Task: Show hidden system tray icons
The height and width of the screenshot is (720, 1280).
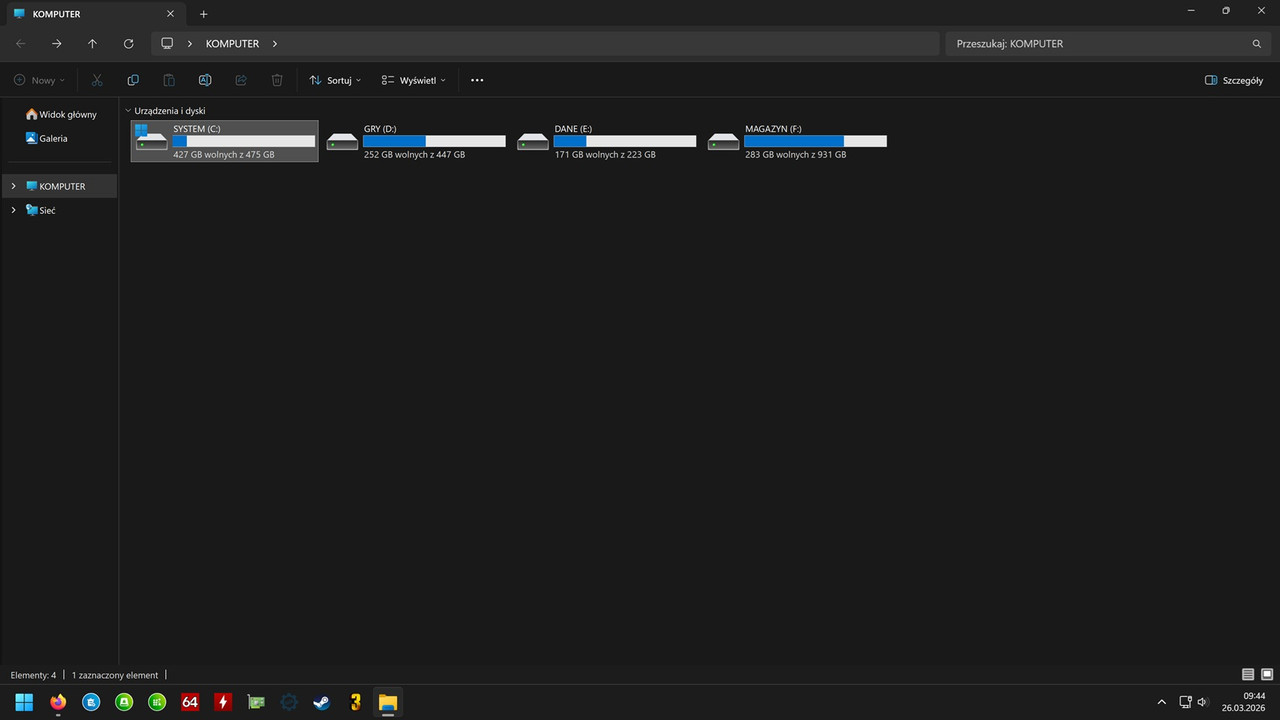Action: click(x=1161, y=702)
